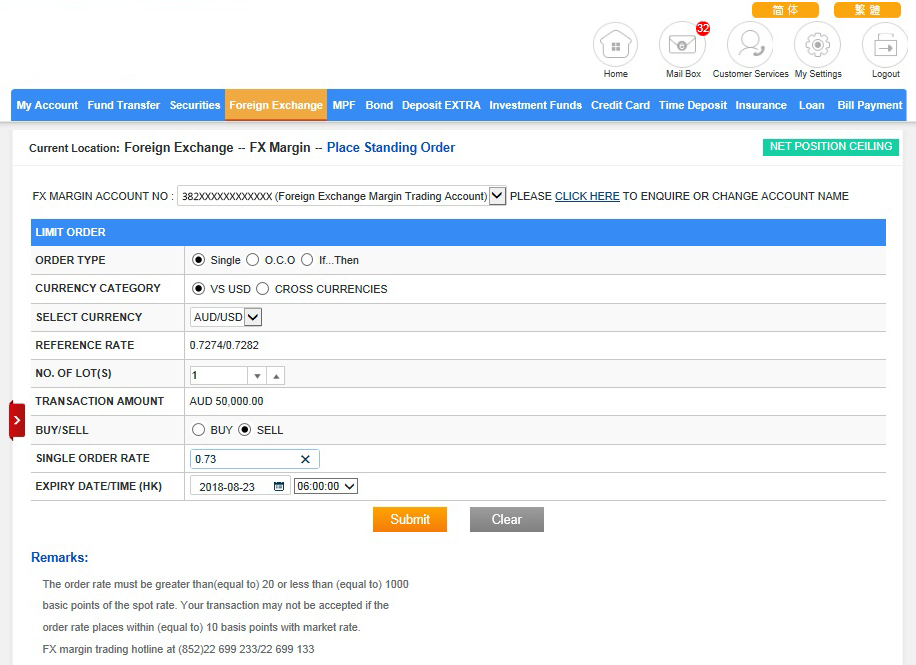
Task: Expand the red side panel arrow
Action: pyautogui.click(x=17, y=420)
